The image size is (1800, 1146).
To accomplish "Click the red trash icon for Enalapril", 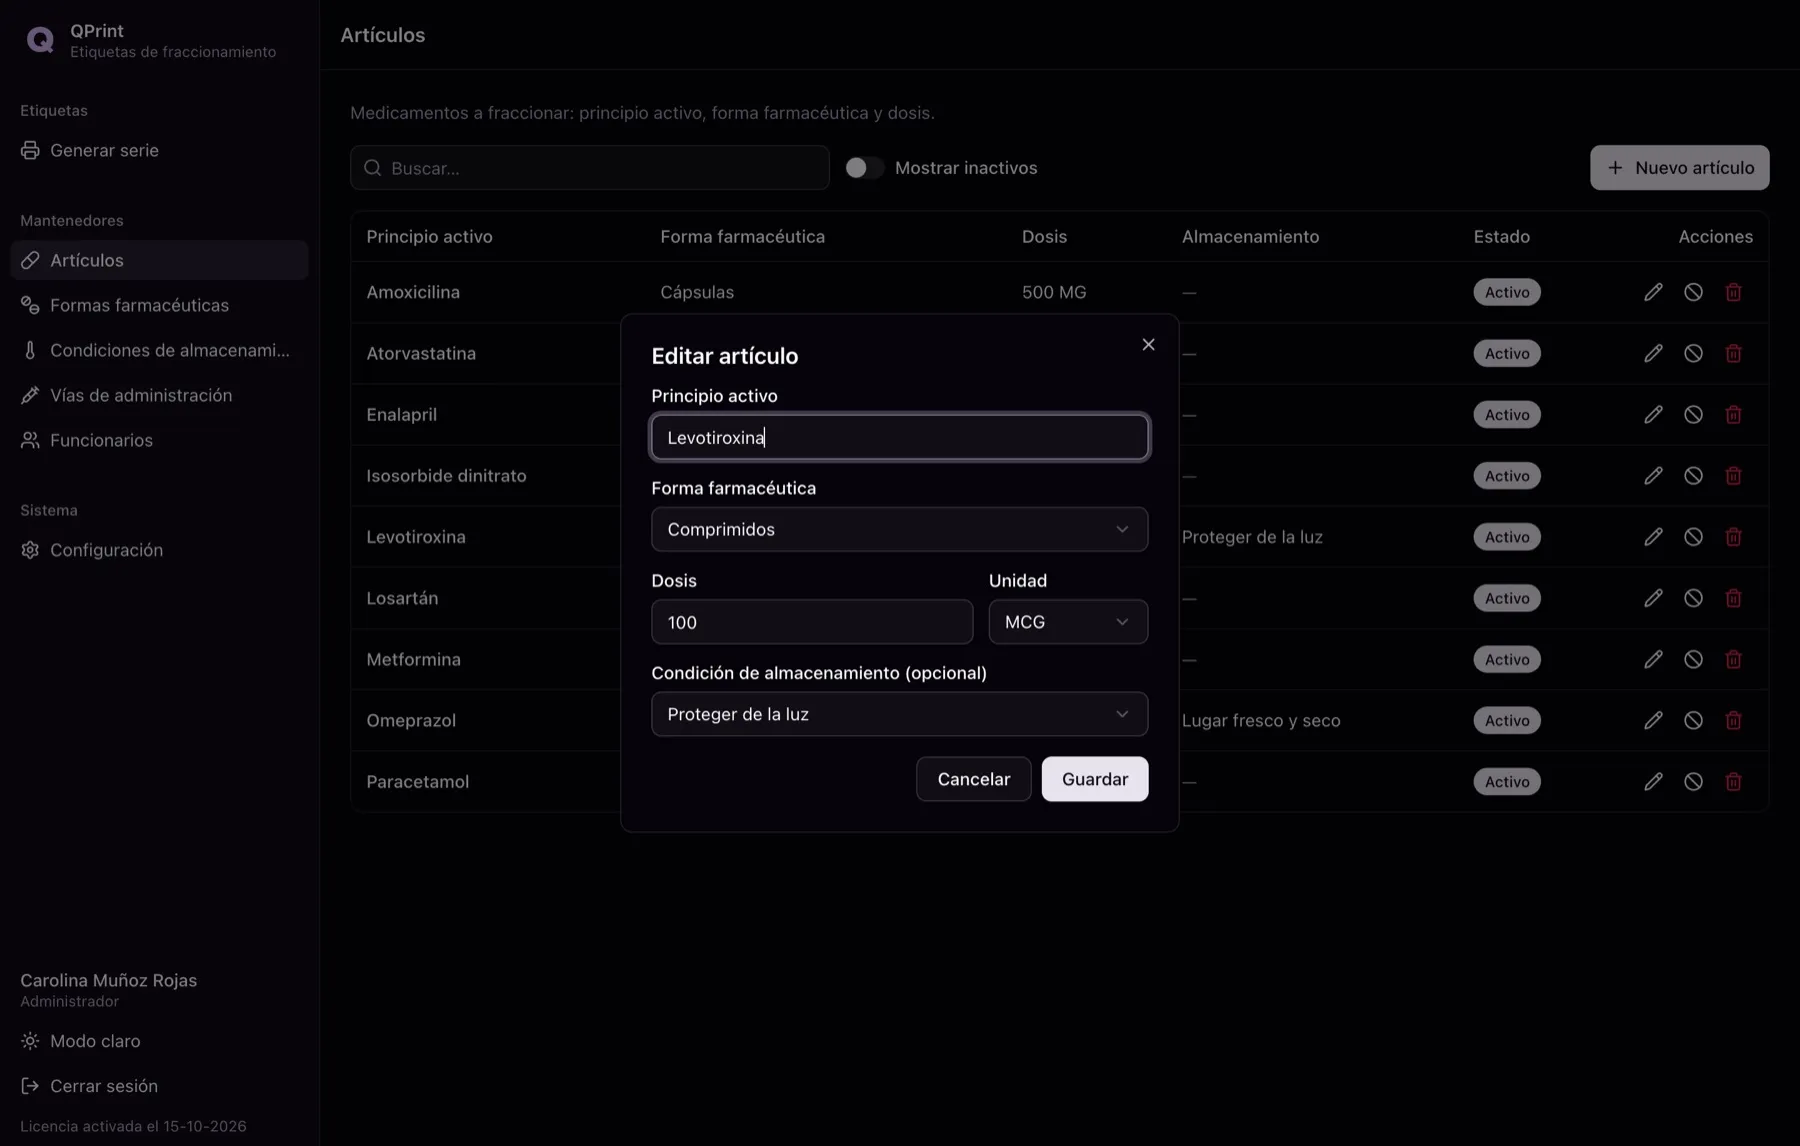I will (1733, 414).
